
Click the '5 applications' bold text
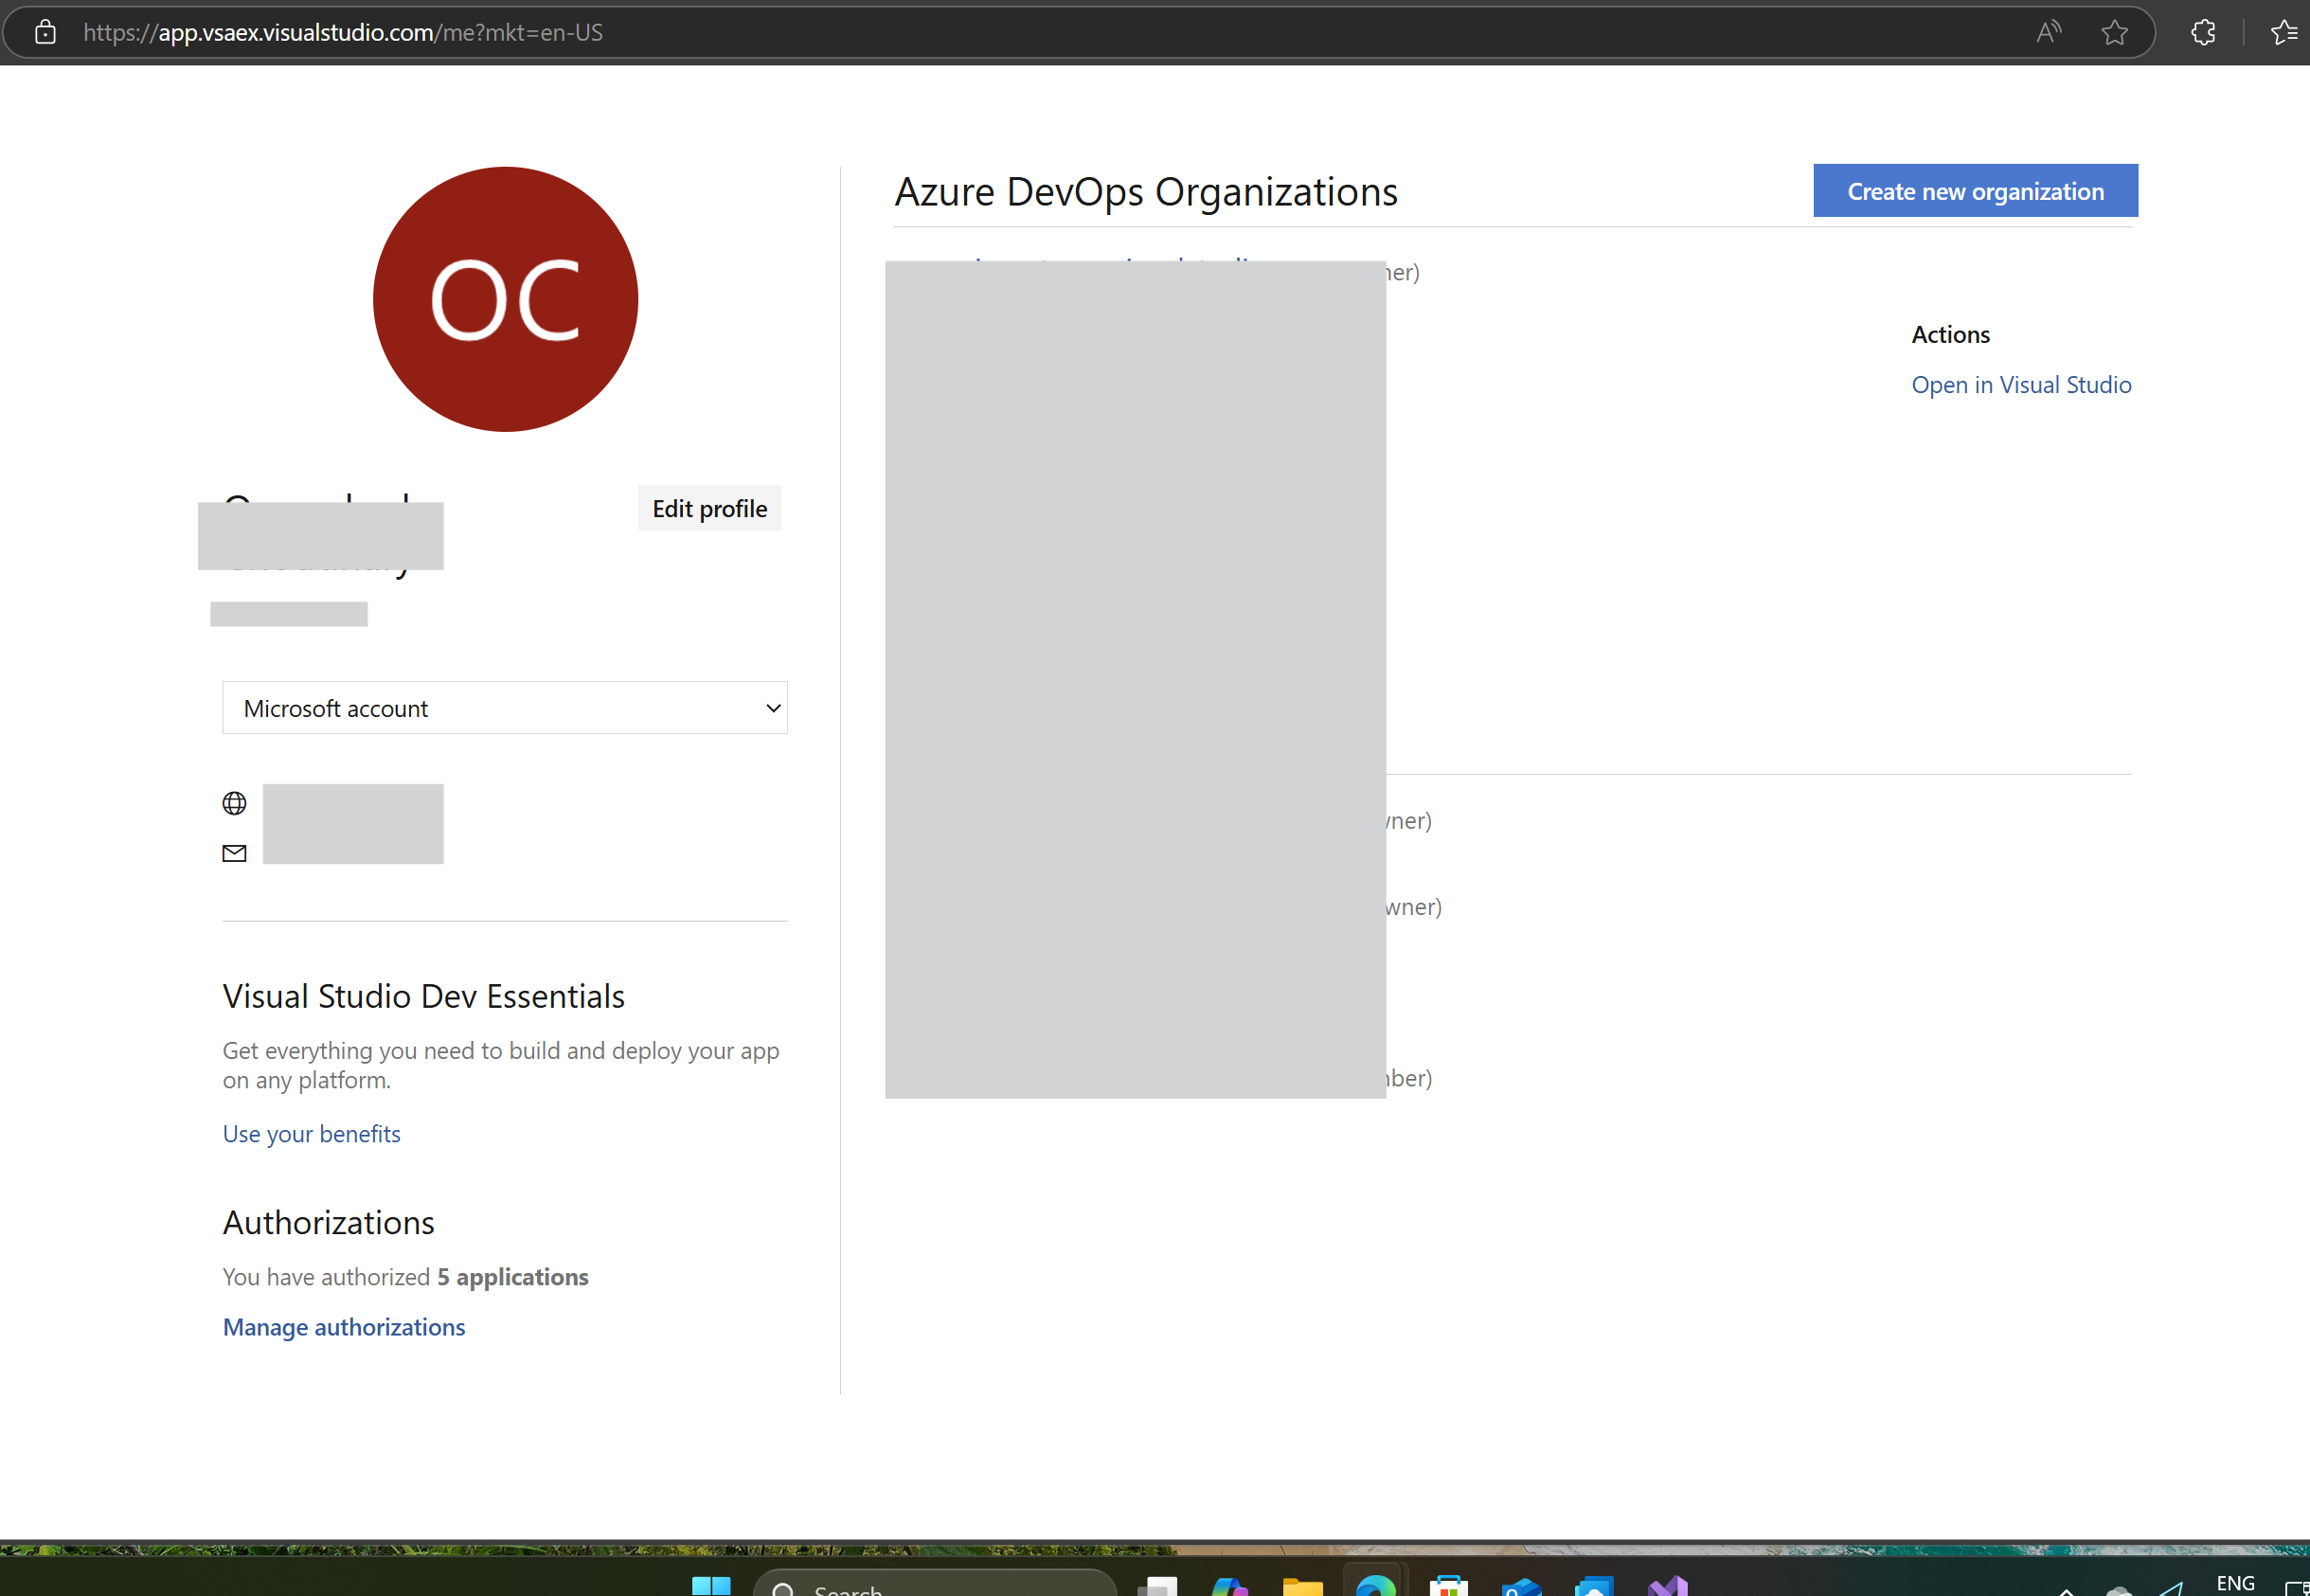tap(513, 1277)
